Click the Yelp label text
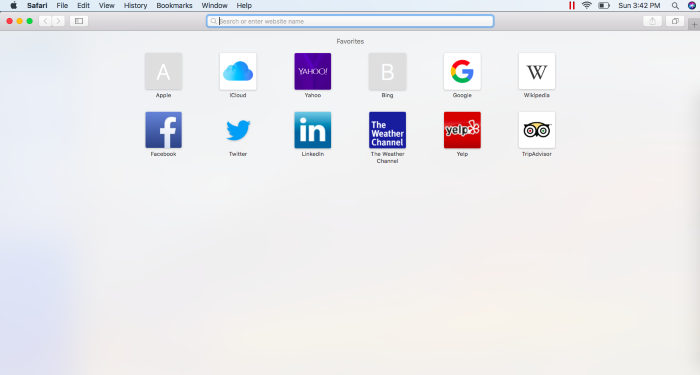 pyautogui.click(x=462, y=154)
